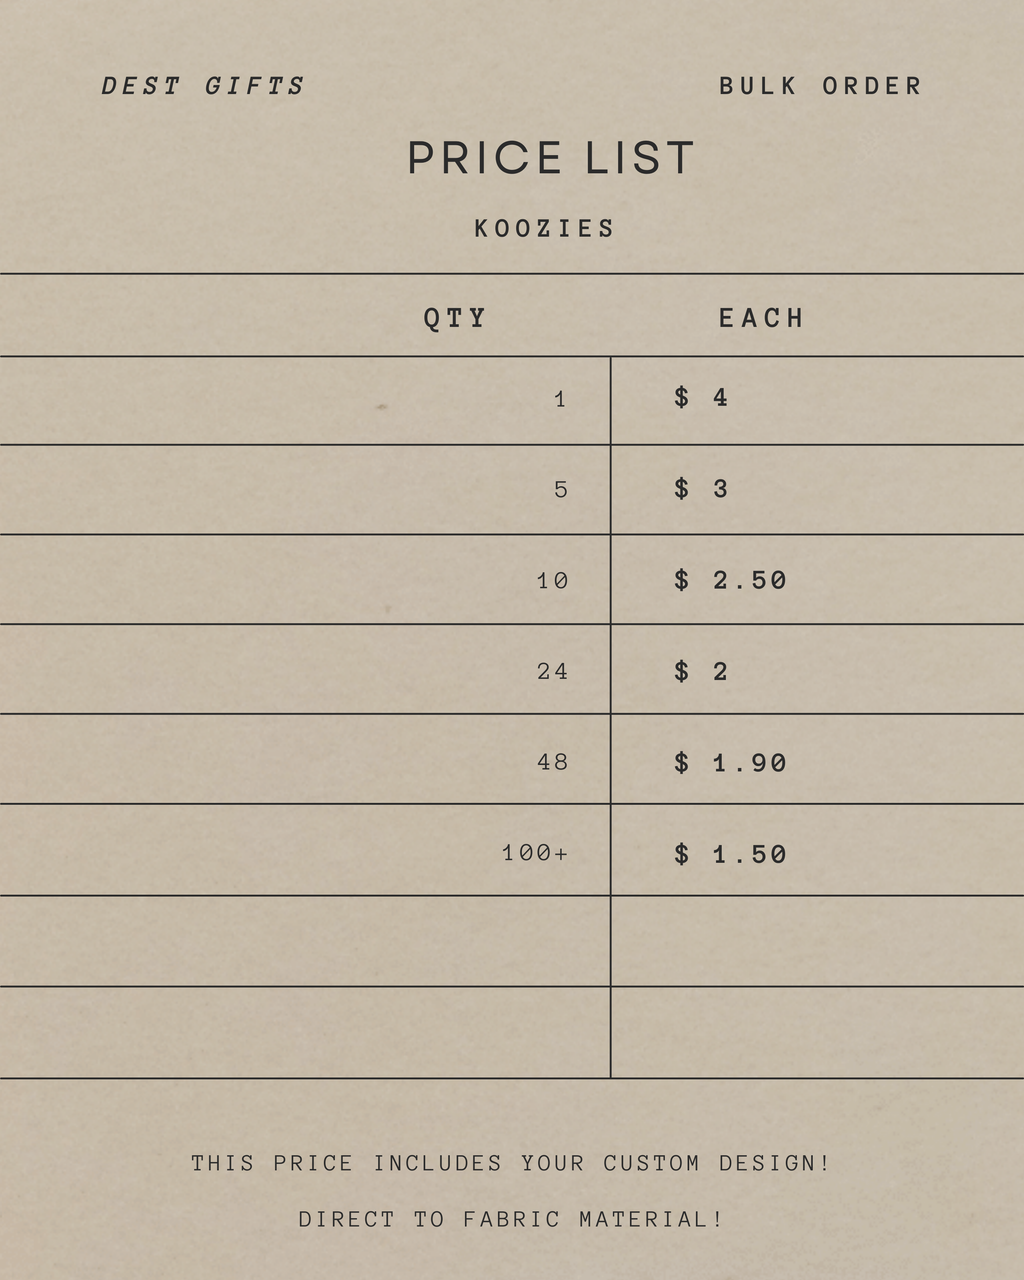Select the PRICE LIST title

[x=550, y=159]
